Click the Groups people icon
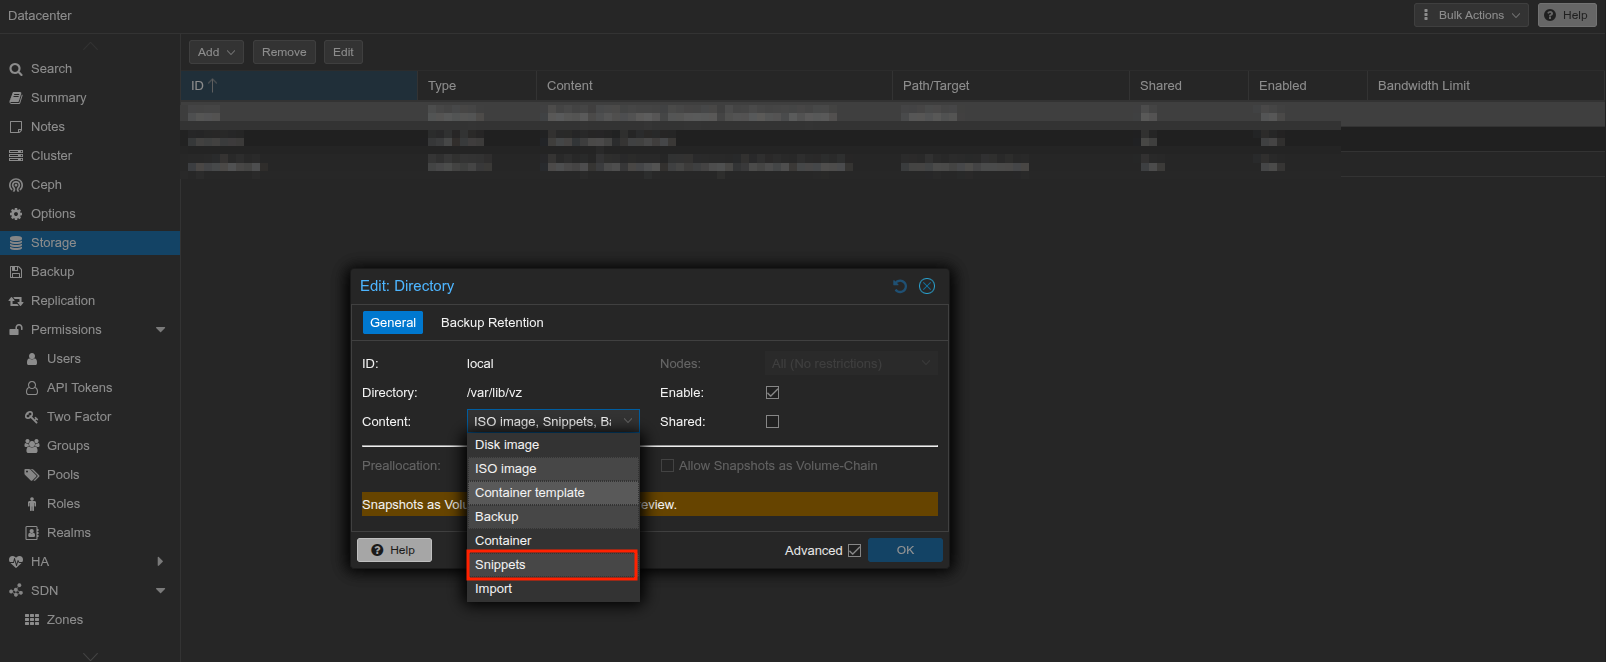 [32, 446]
